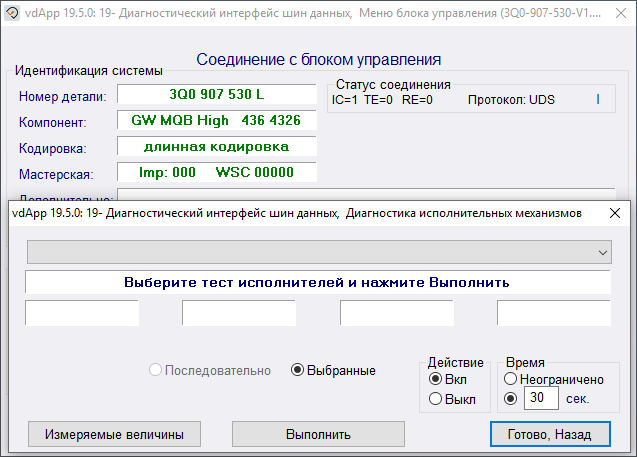Click the first empty result field
Viewport: 637px width, 457px height.
pyautogui.click(x=82, y=313)
